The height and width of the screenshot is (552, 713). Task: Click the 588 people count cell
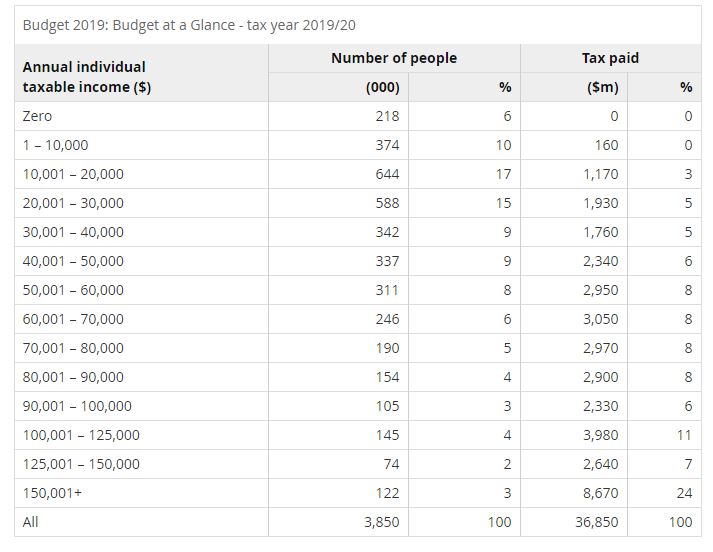(386, 203)
